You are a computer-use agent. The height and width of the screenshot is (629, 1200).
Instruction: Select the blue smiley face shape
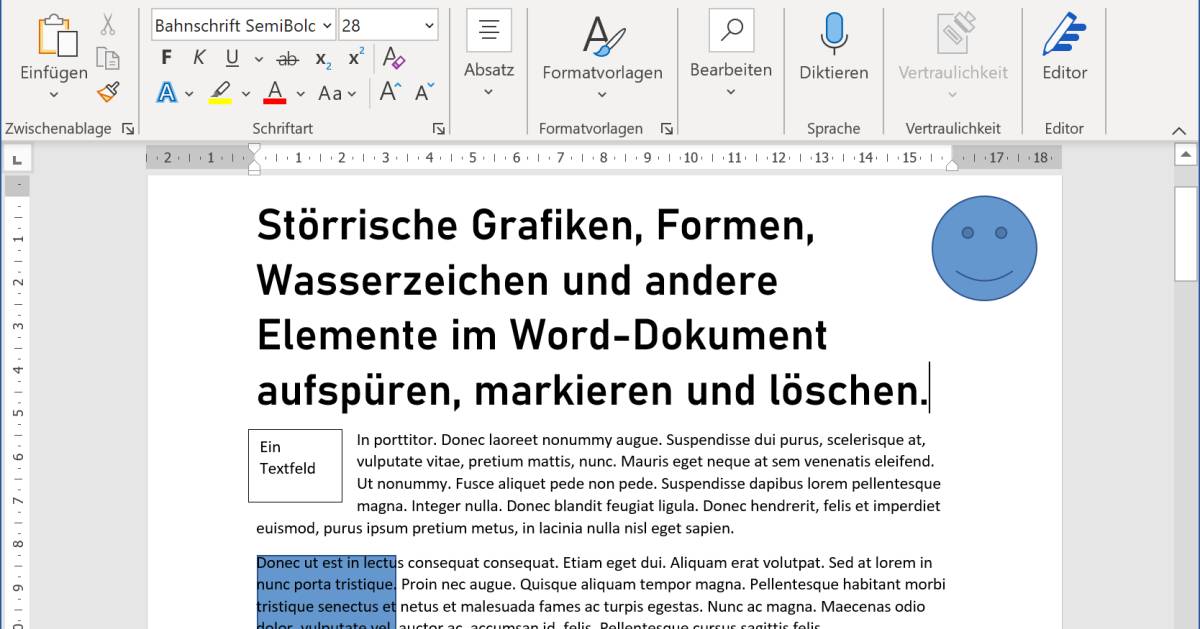tap(984, 248)
